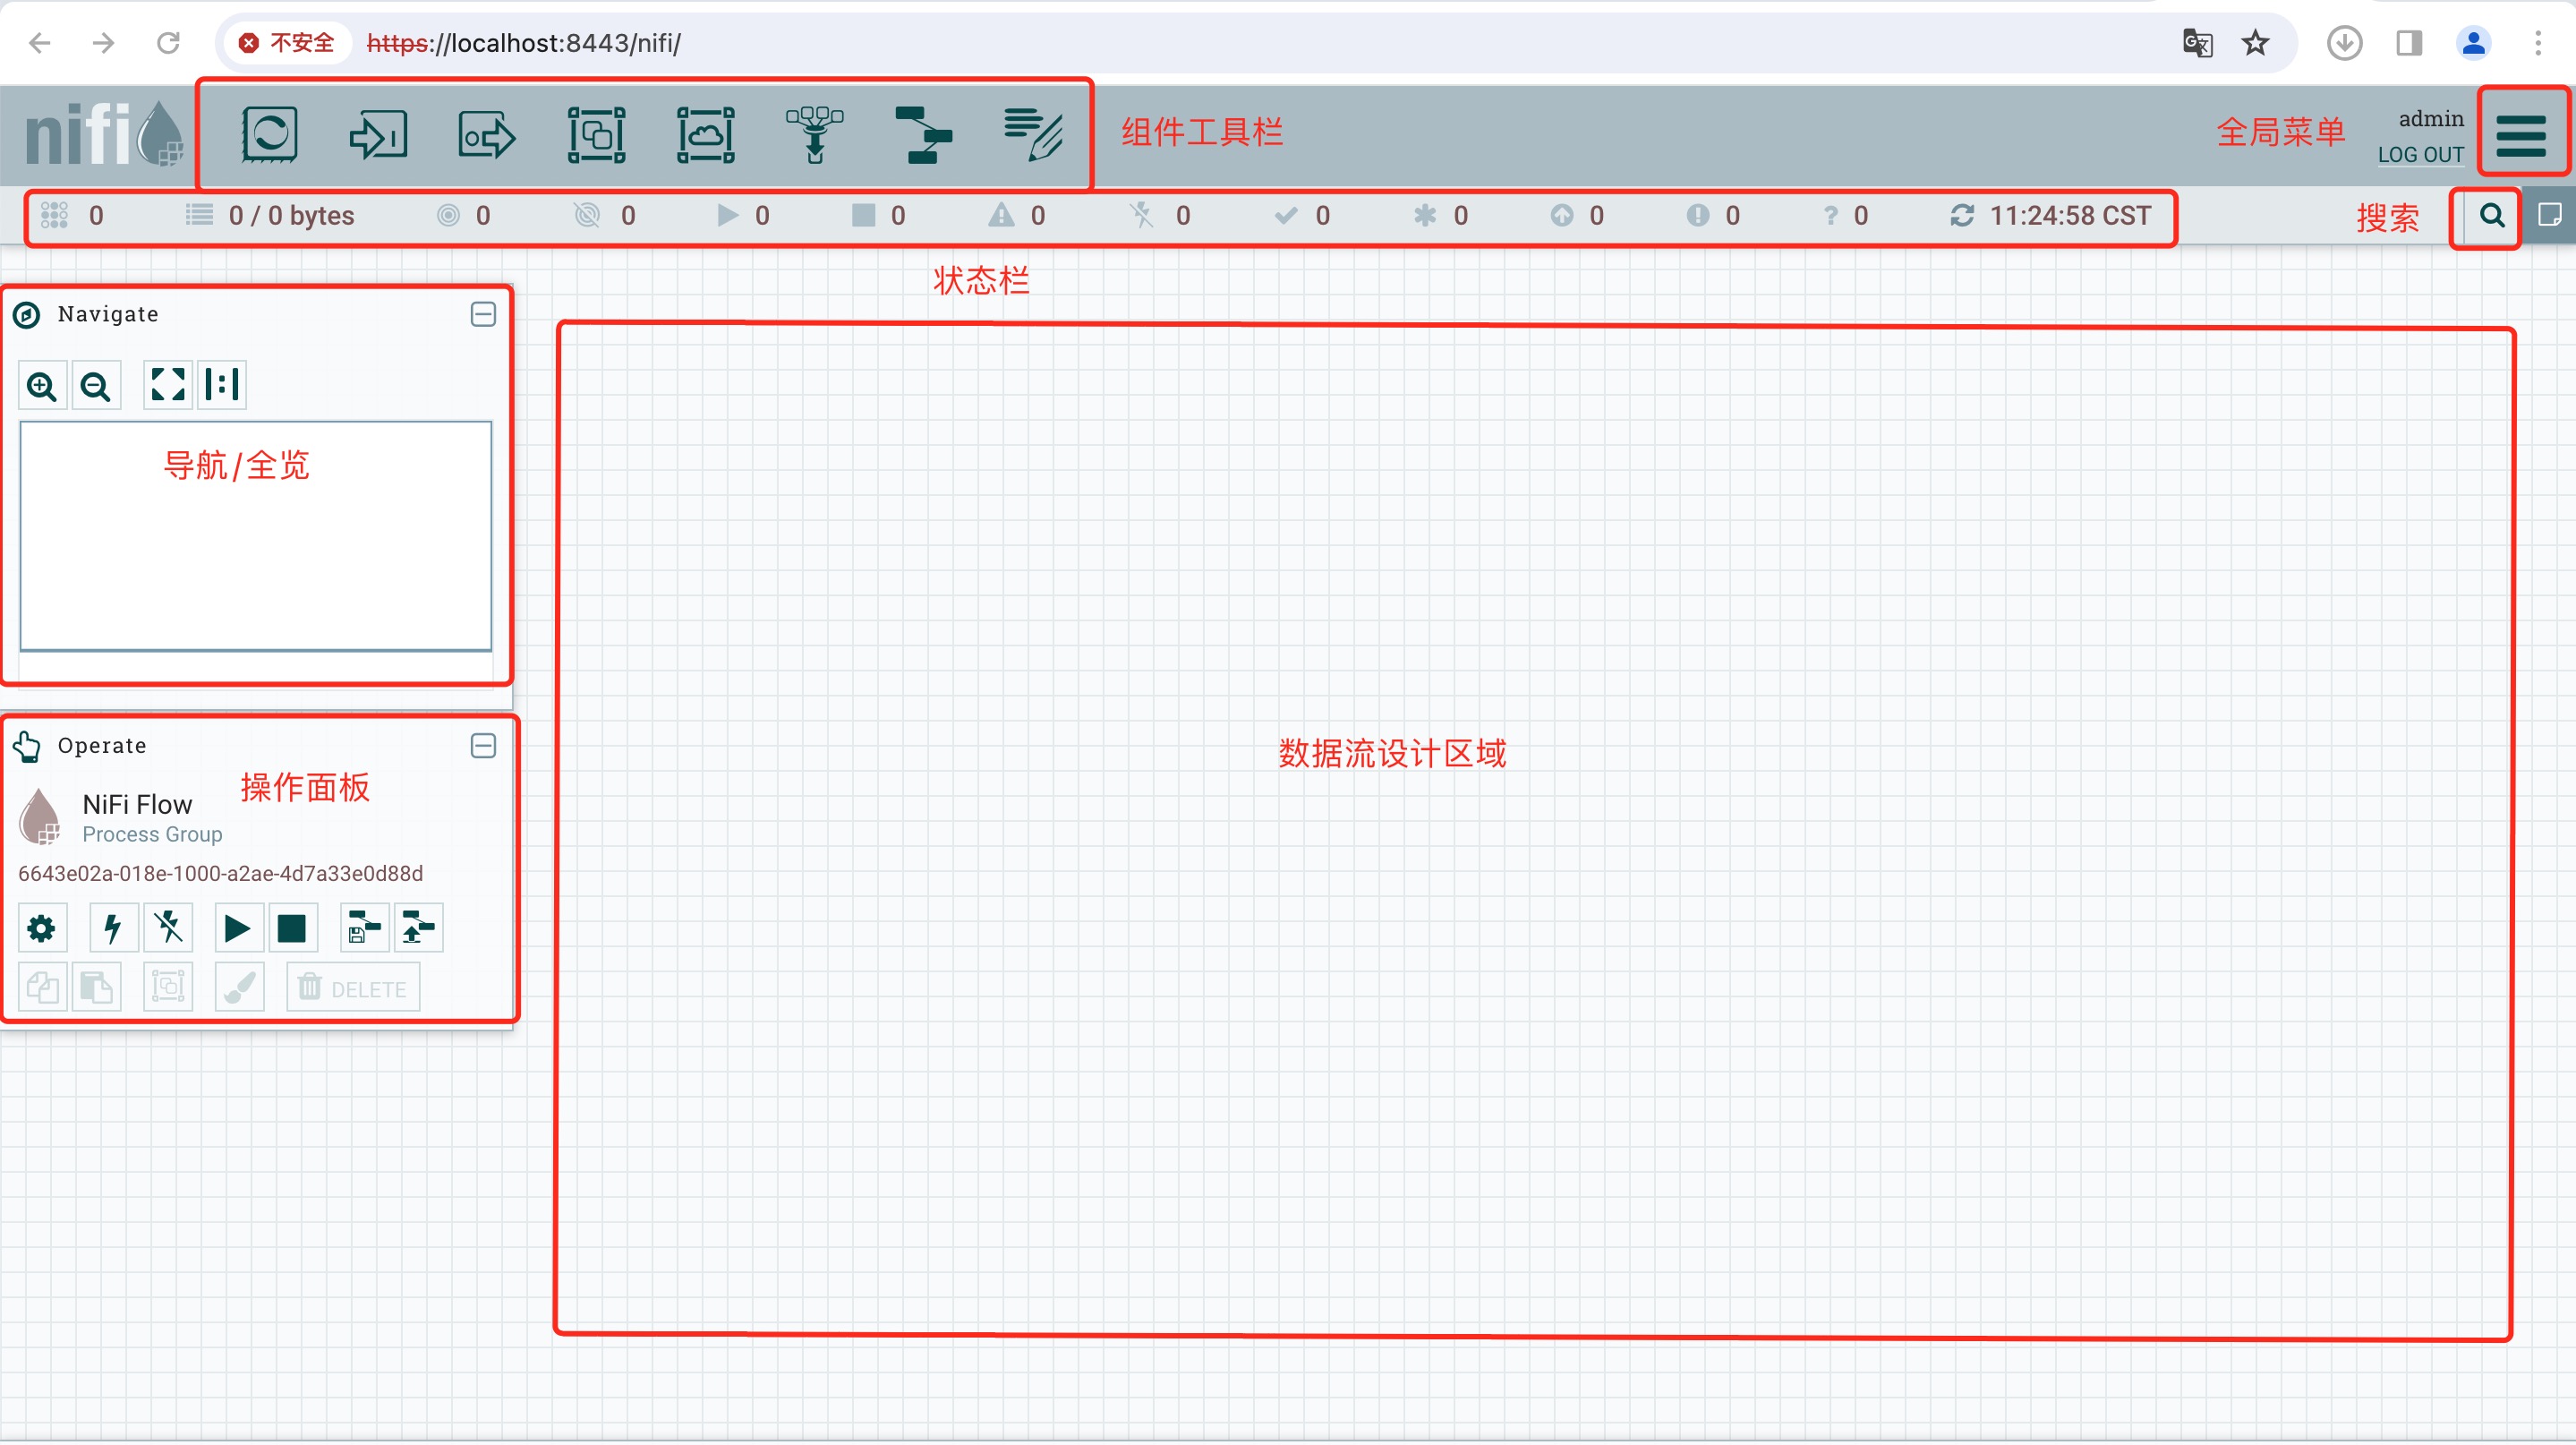Image resolution: width=2576 pixels, height=1445 pixels.
Task: Select the Remote Process Group icon
Action: [x=706, y=134]
